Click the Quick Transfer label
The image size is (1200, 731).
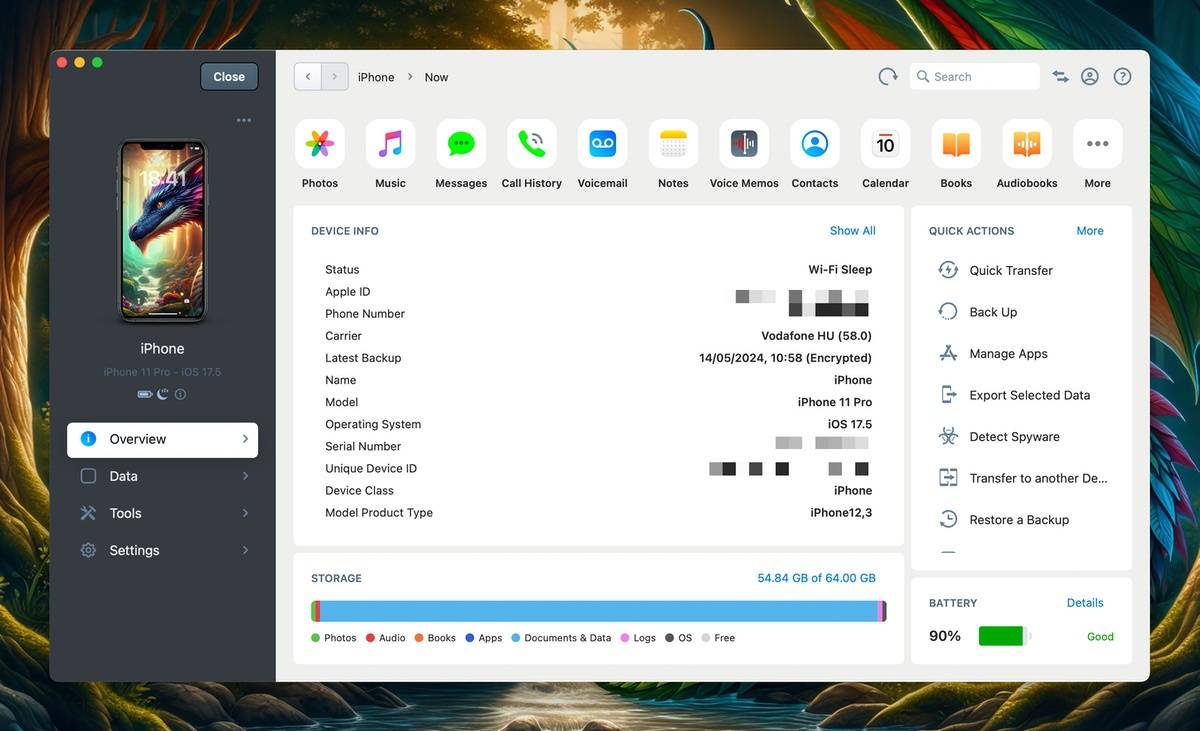tap(1011, 270)
